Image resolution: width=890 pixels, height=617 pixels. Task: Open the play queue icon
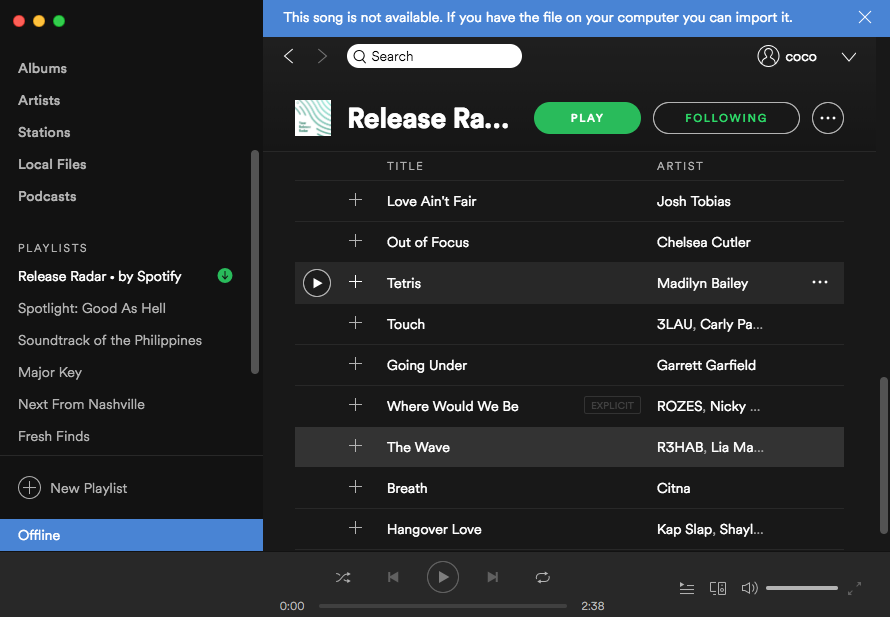[x=687, y=589]
